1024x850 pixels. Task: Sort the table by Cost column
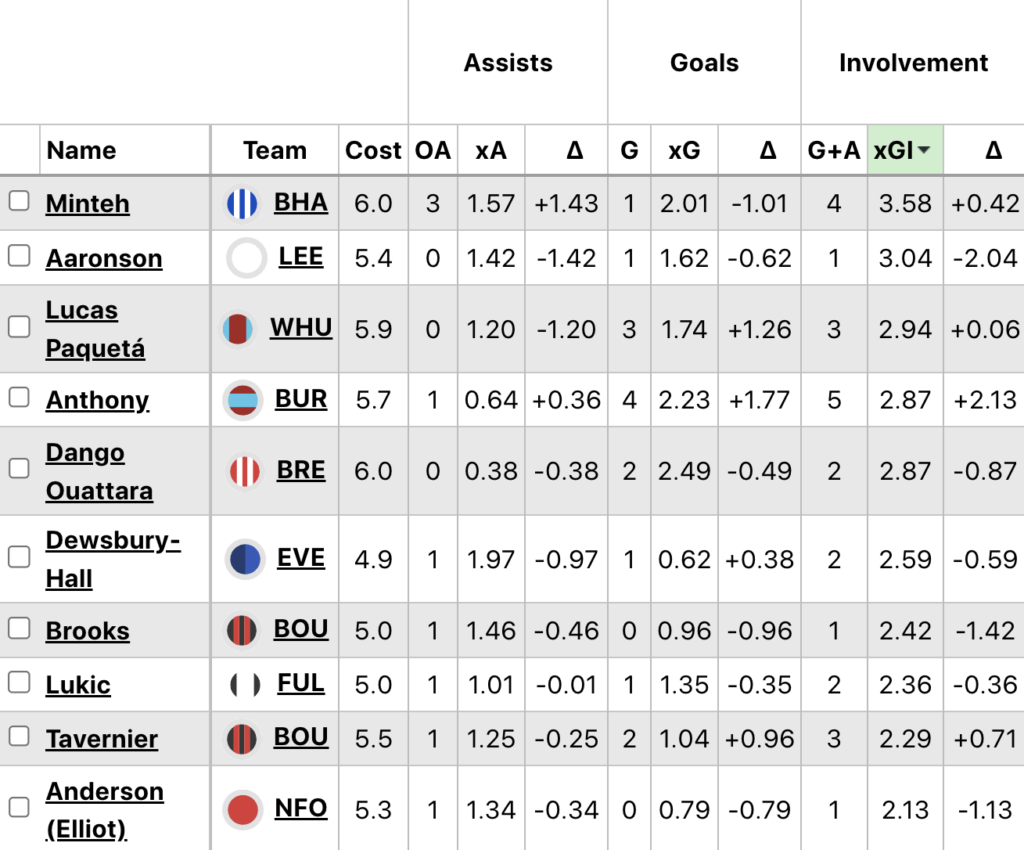pyautogui.click(x=373, y=151)
